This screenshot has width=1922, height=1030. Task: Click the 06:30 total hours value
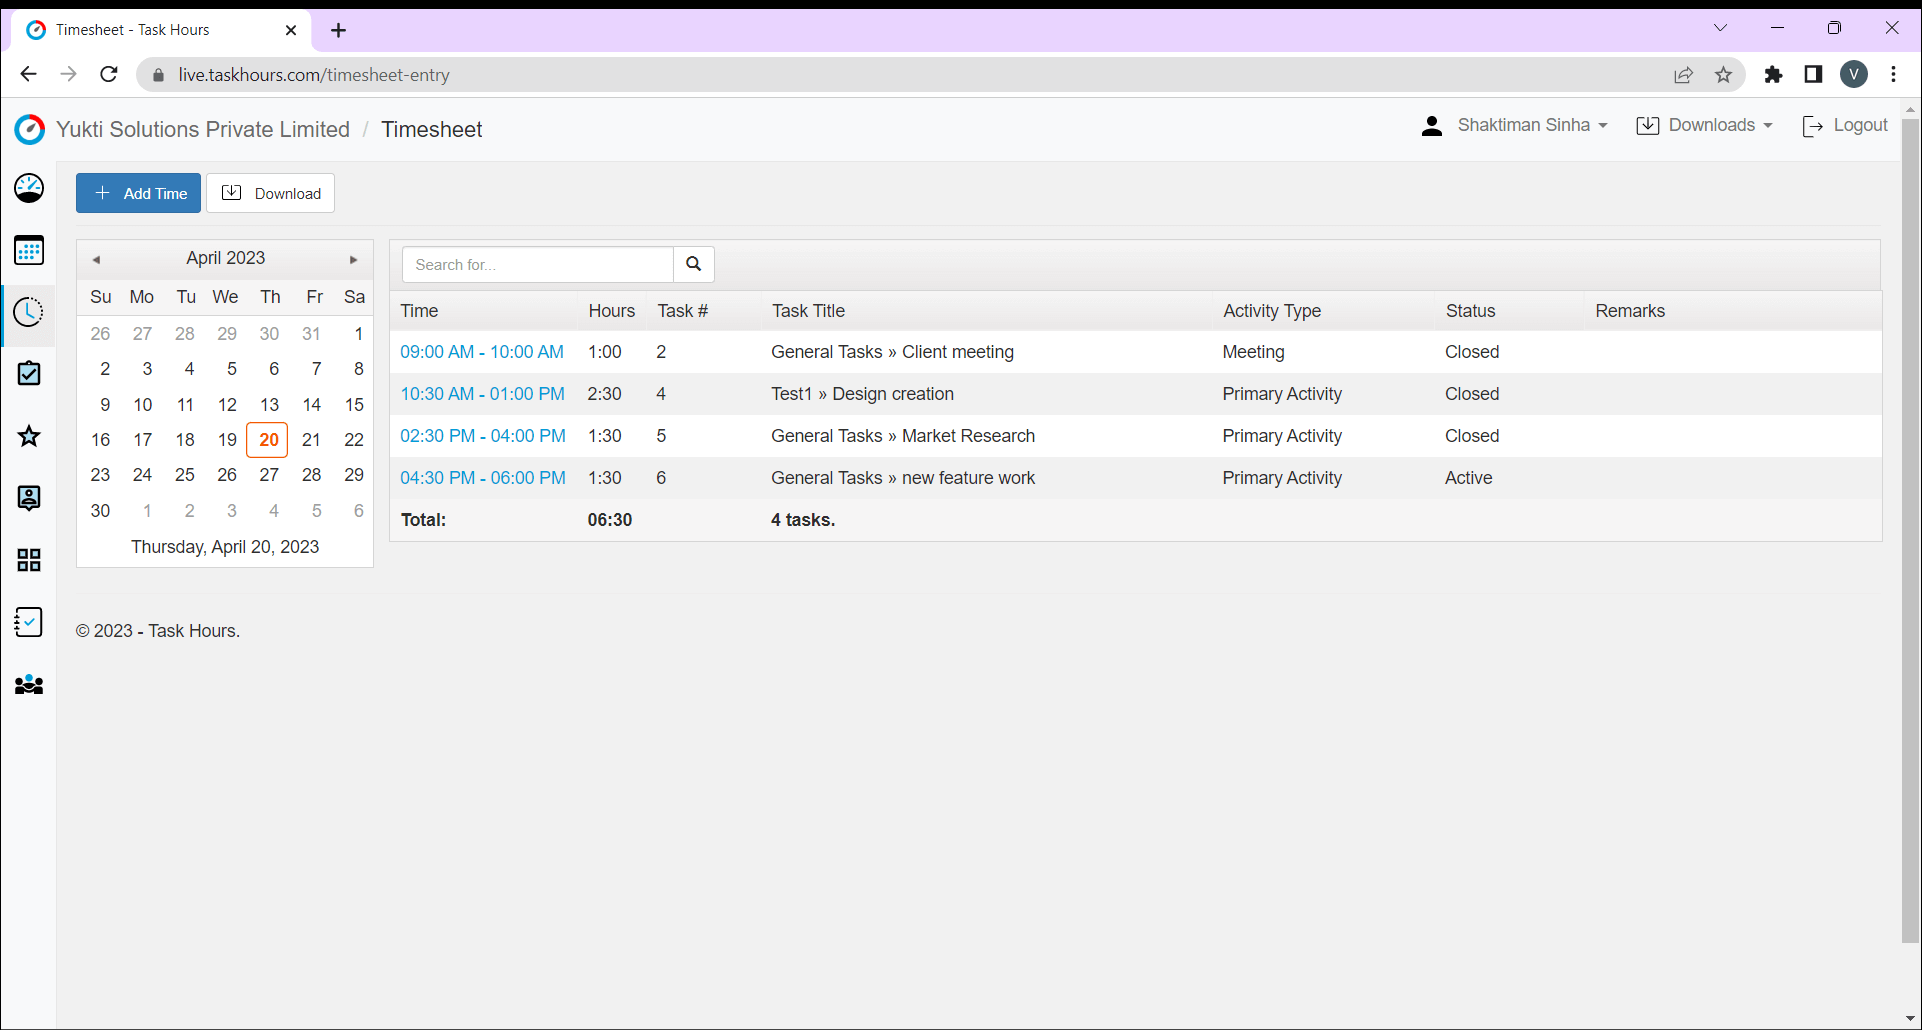(x=610, y=520)
